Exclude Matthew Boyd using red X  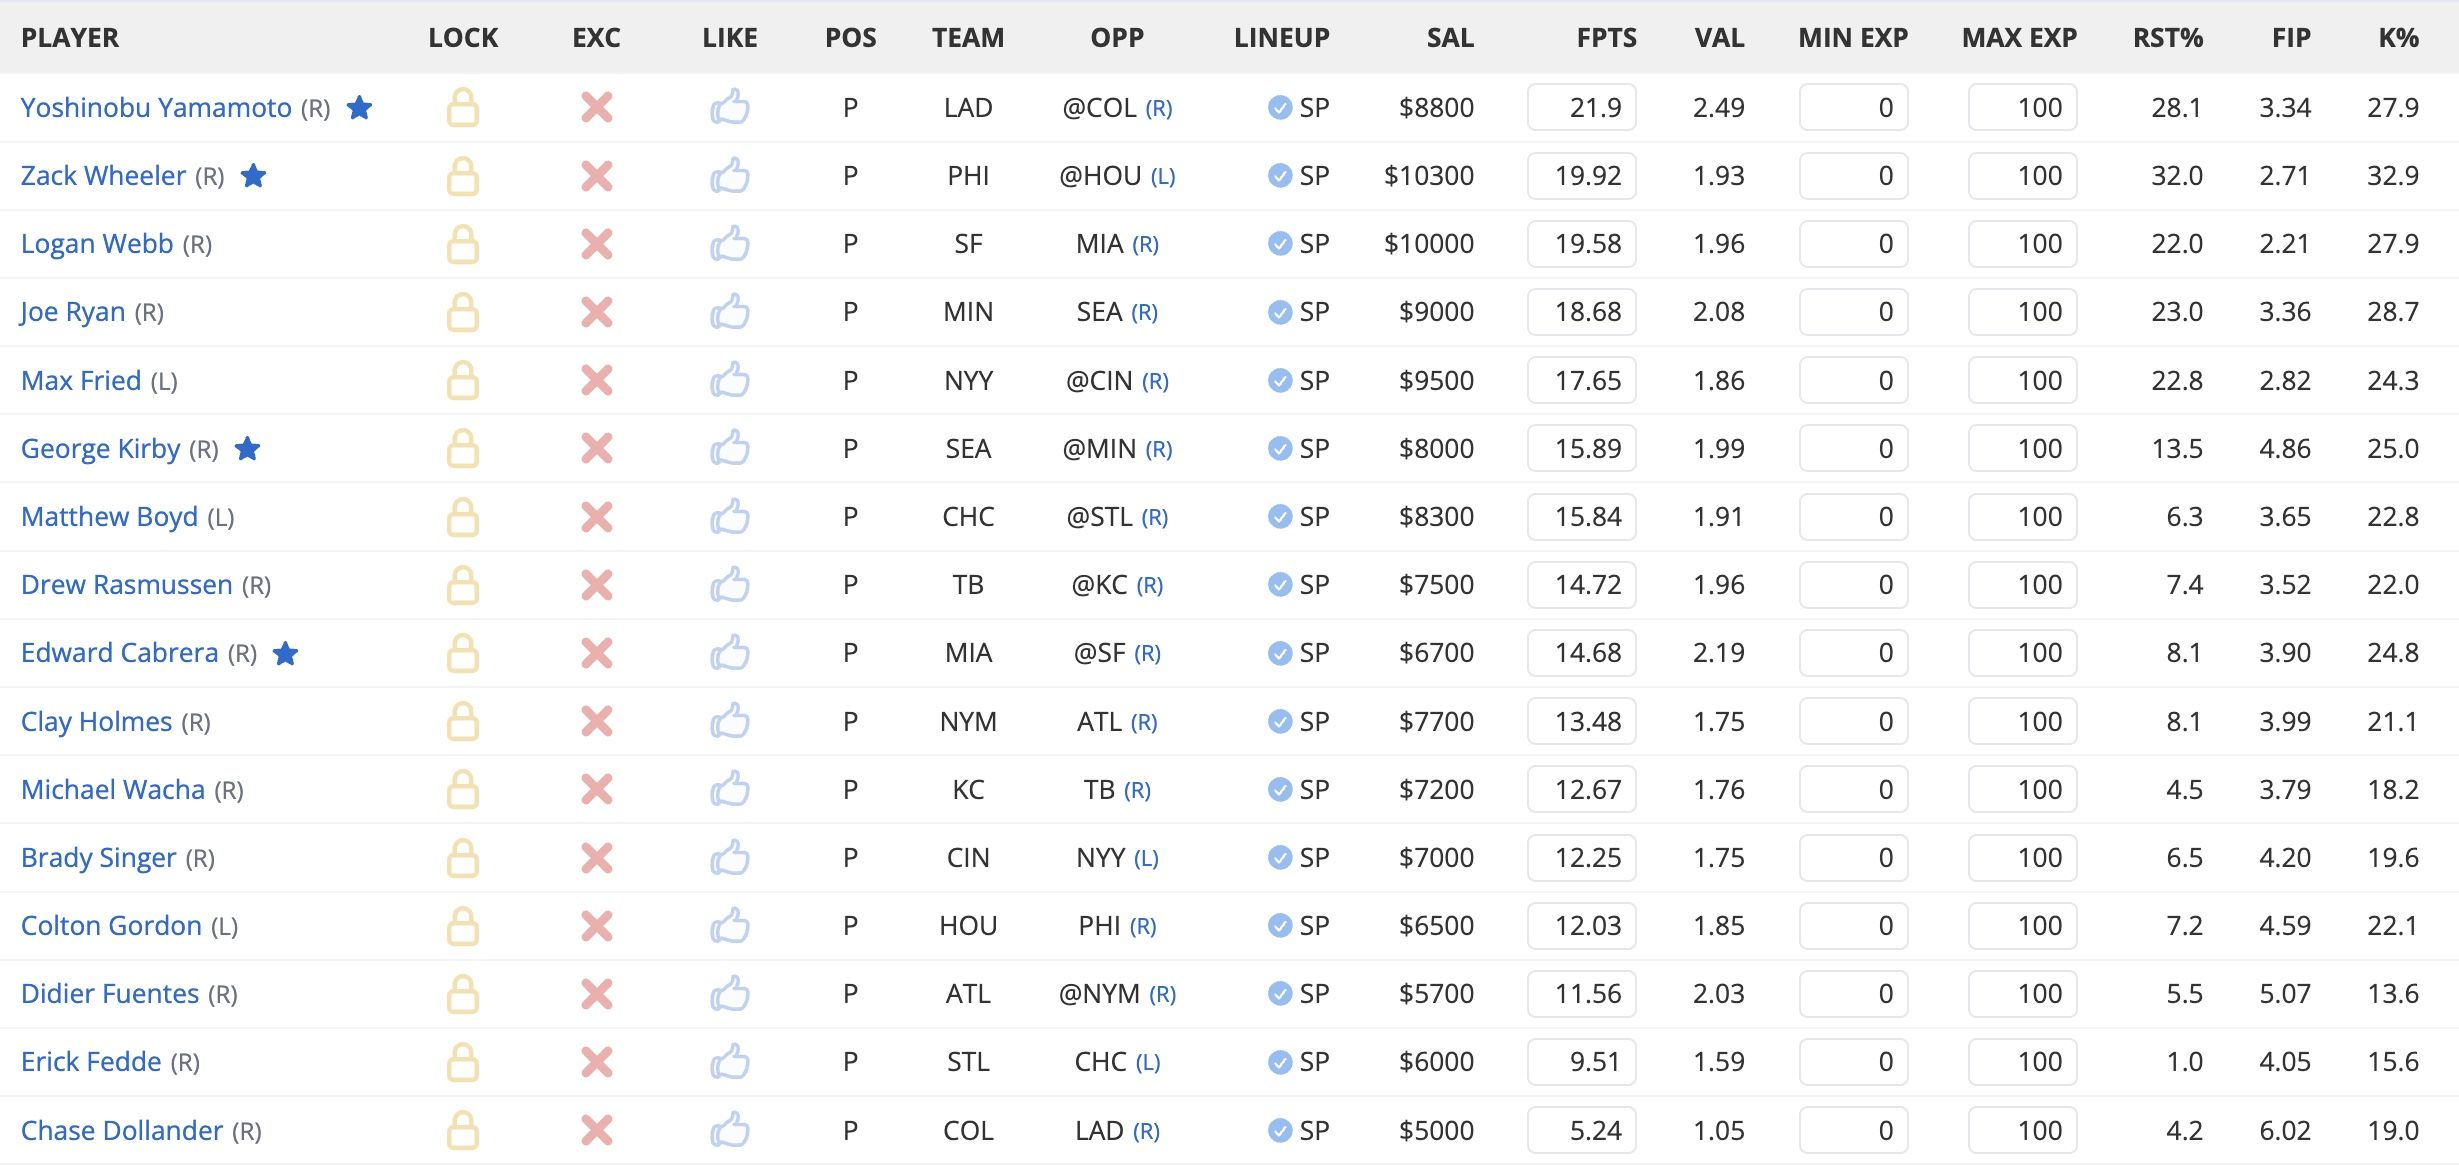[x=597, y=517]
